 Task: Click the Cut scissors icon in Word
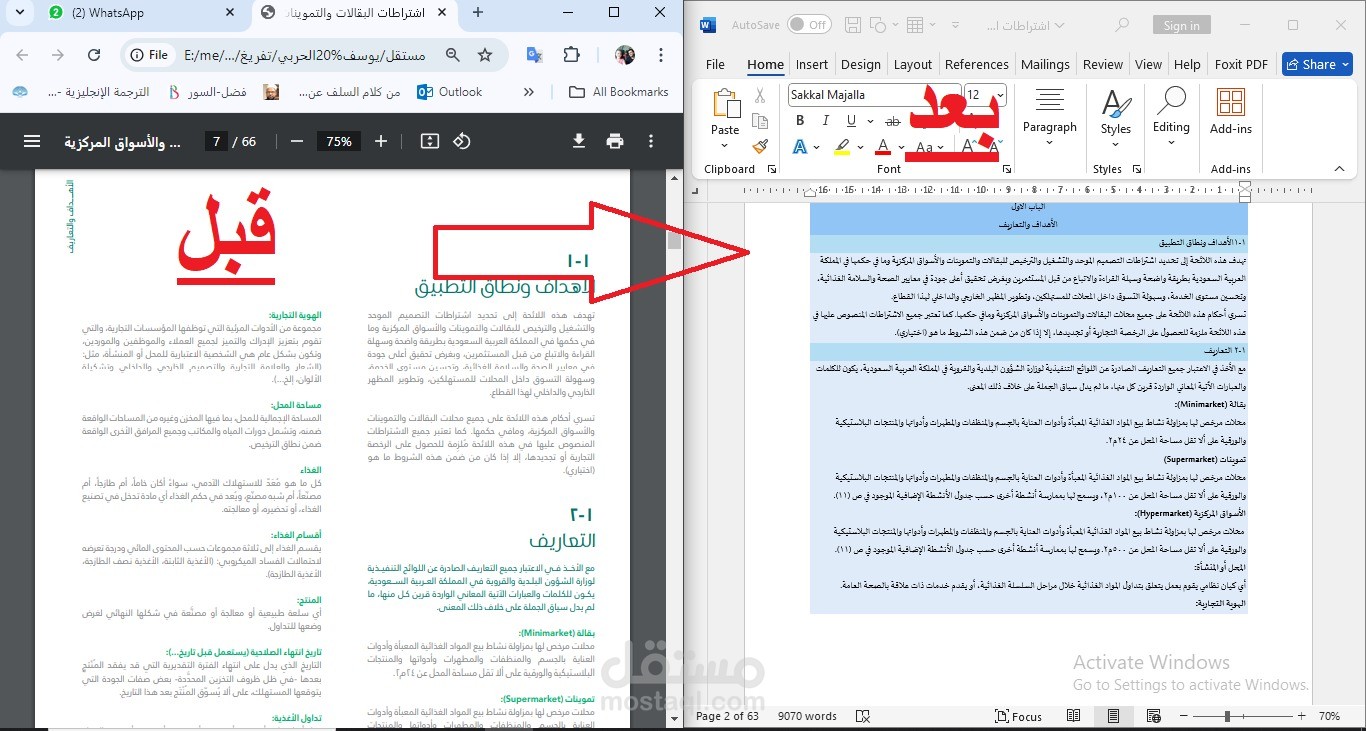click(760, 95)
